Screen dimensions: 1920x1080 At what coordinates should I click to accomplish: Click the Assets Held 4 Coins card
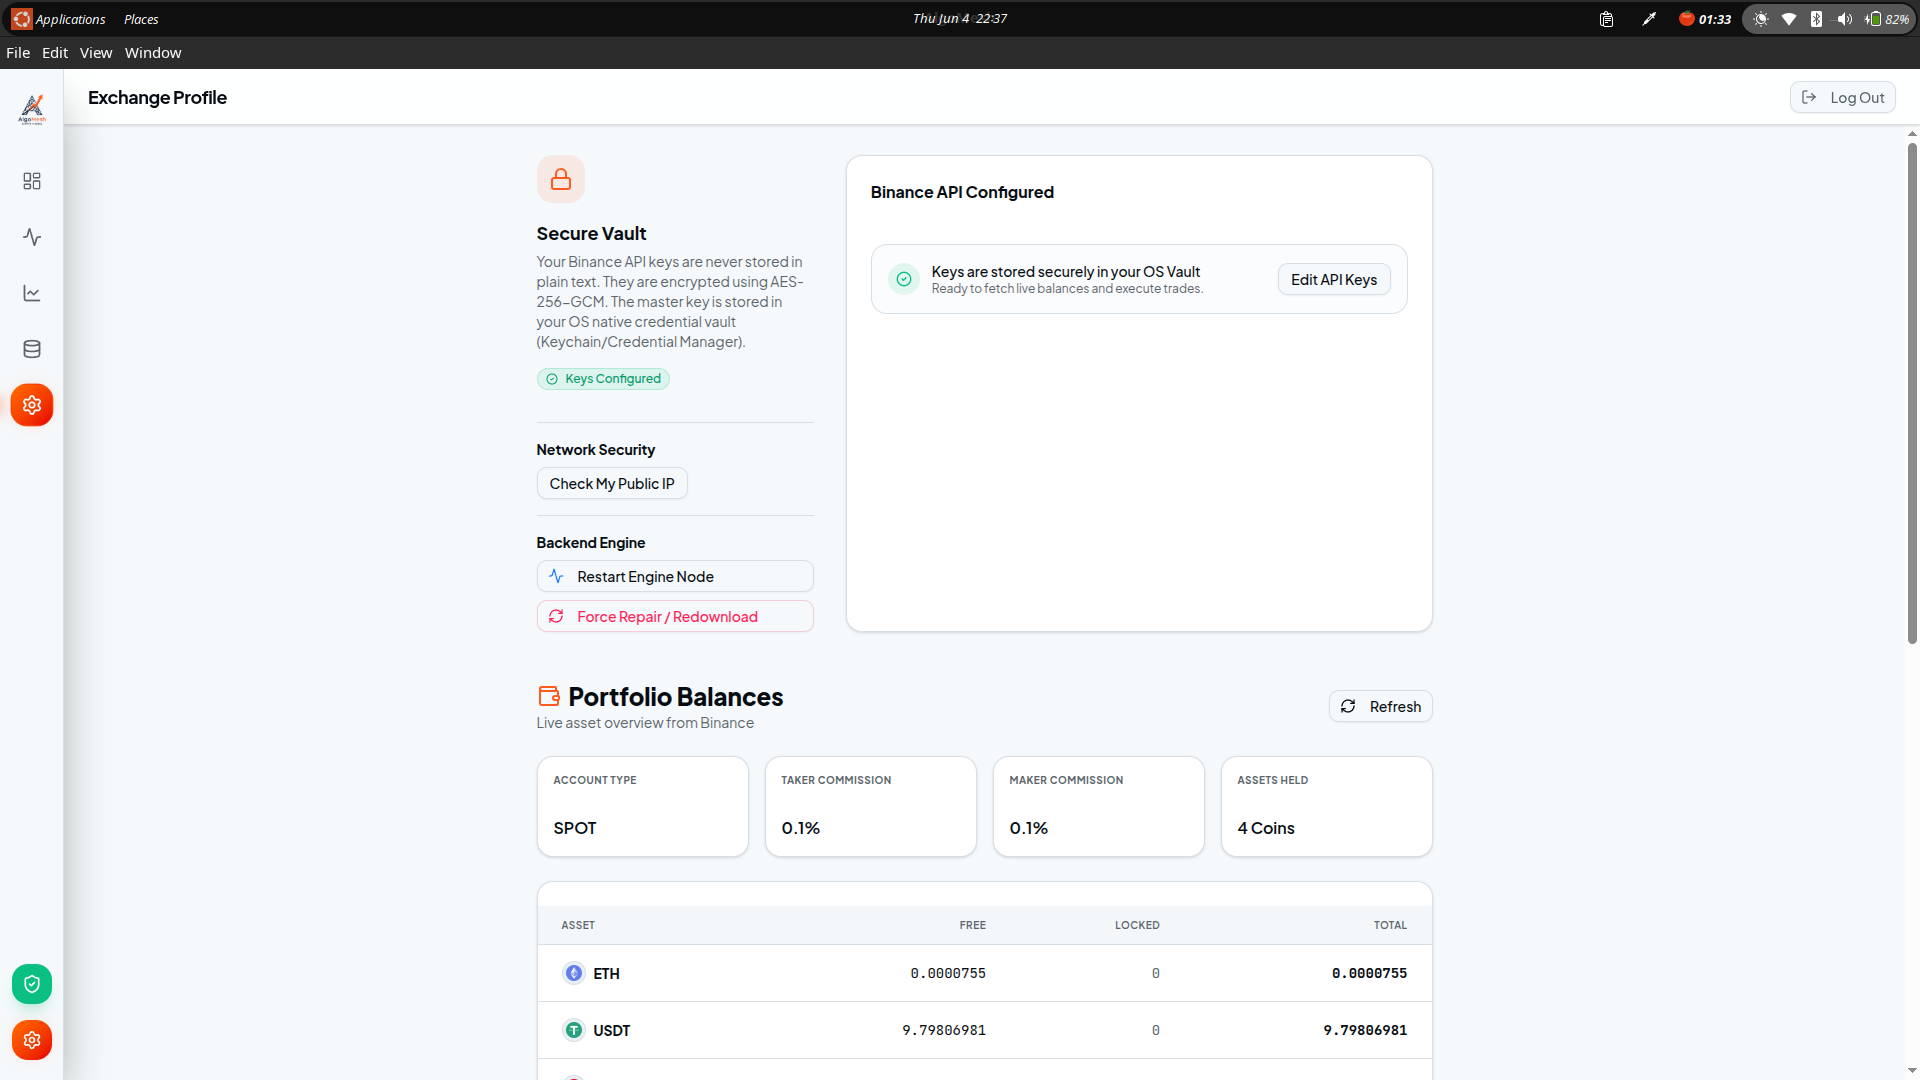(x=1327, y=807)
